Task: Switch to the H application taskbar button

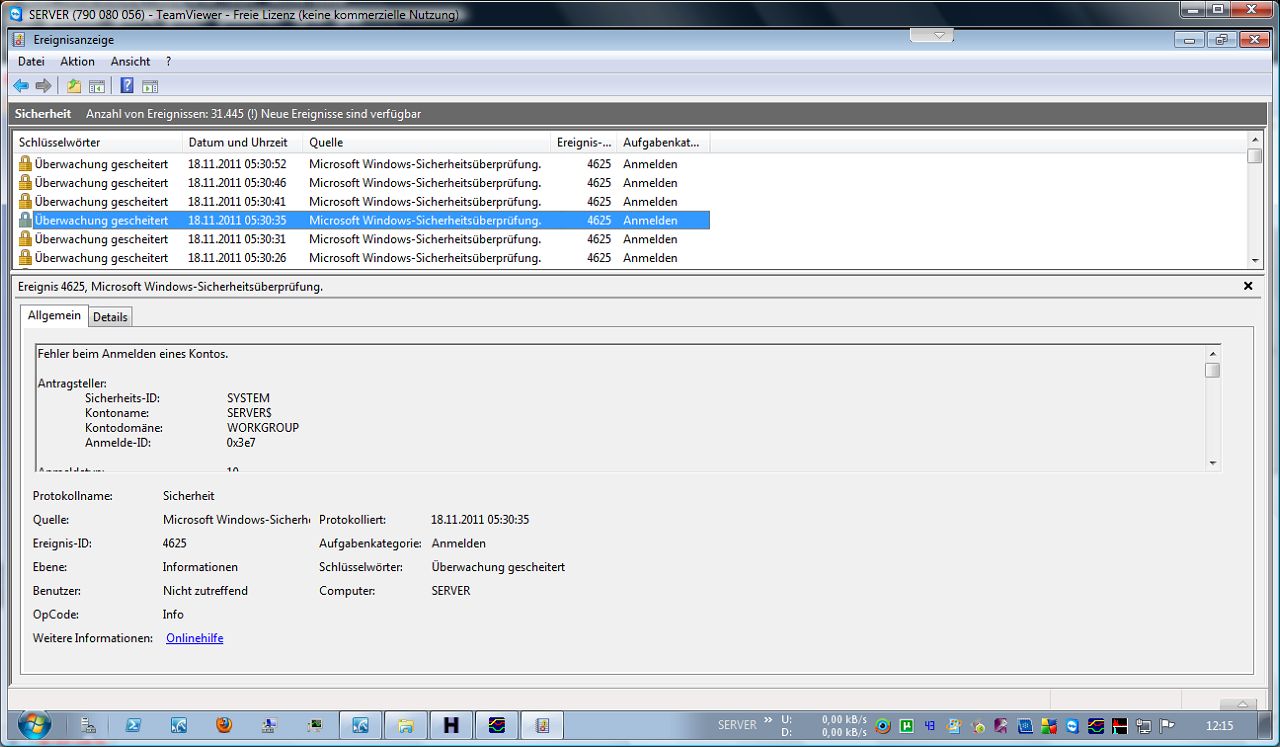Action: click(x=451, y=725)
